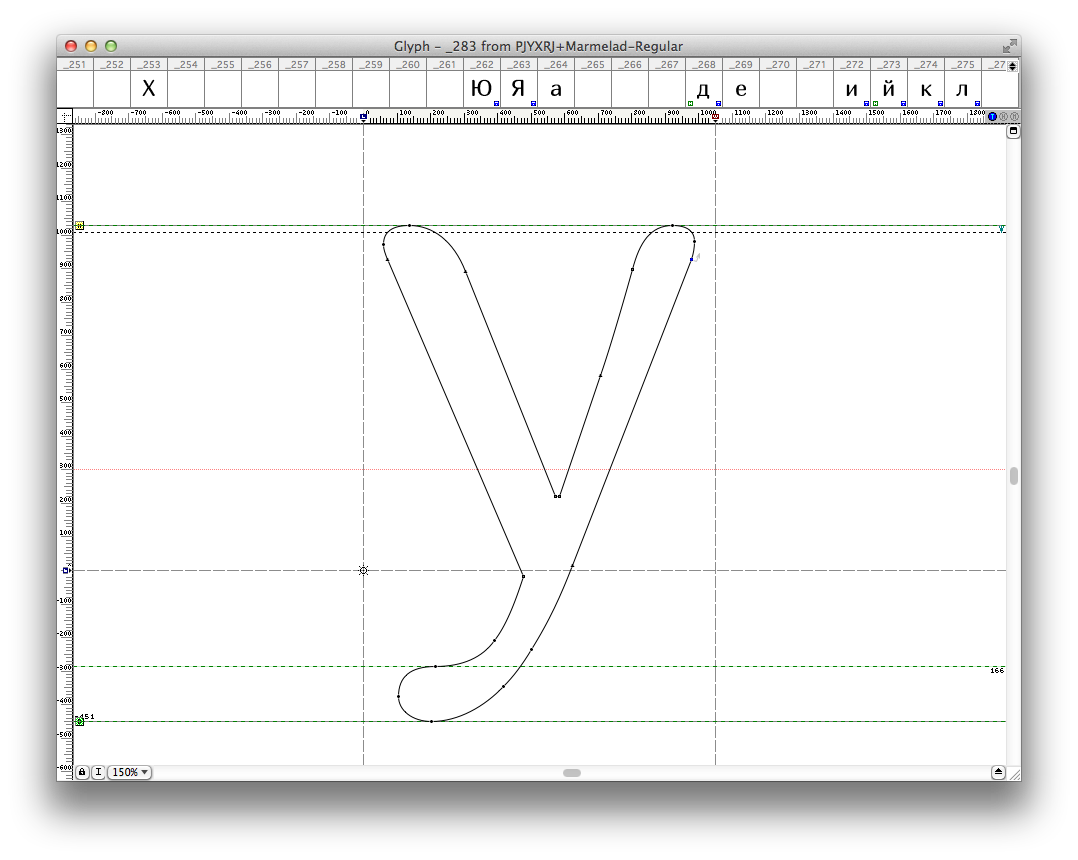
Task: Click the glyph strip up/down stepper
Action: (1012, 66)
